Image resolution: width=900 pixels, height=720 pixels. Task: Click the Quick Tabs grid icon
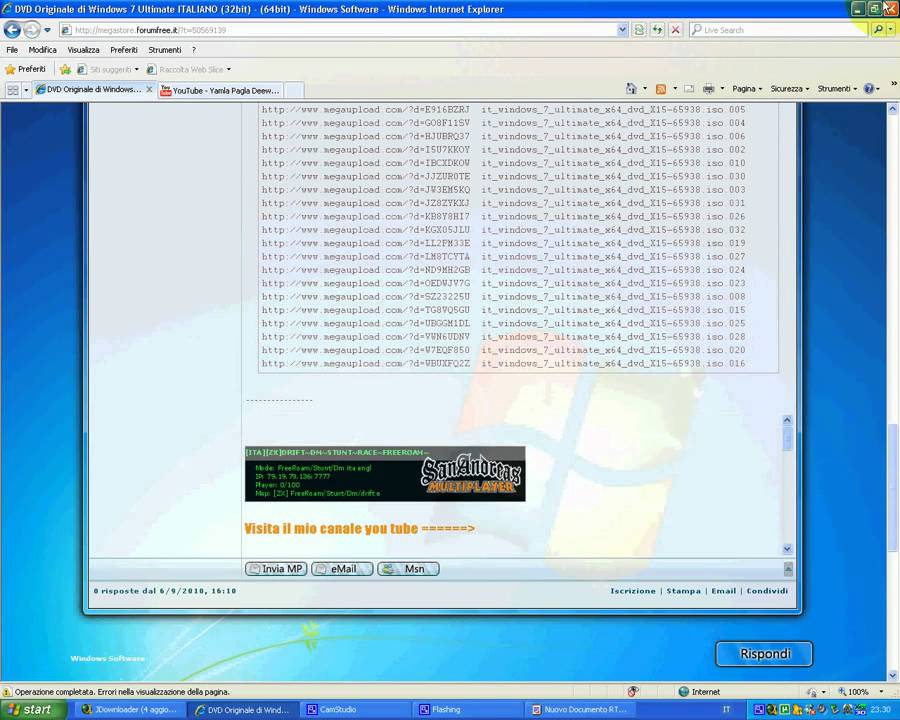13,90
